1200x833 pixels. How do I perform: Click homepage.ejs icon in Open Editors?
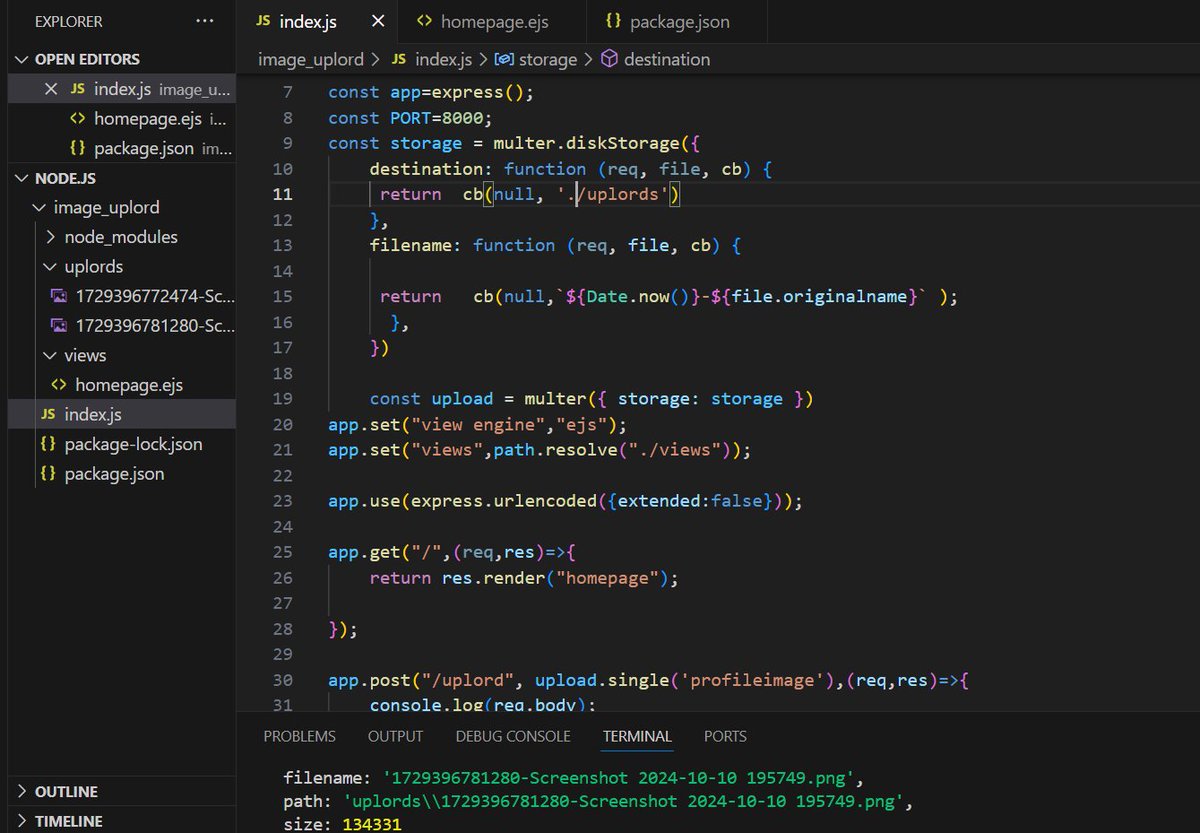click(78, 119)
